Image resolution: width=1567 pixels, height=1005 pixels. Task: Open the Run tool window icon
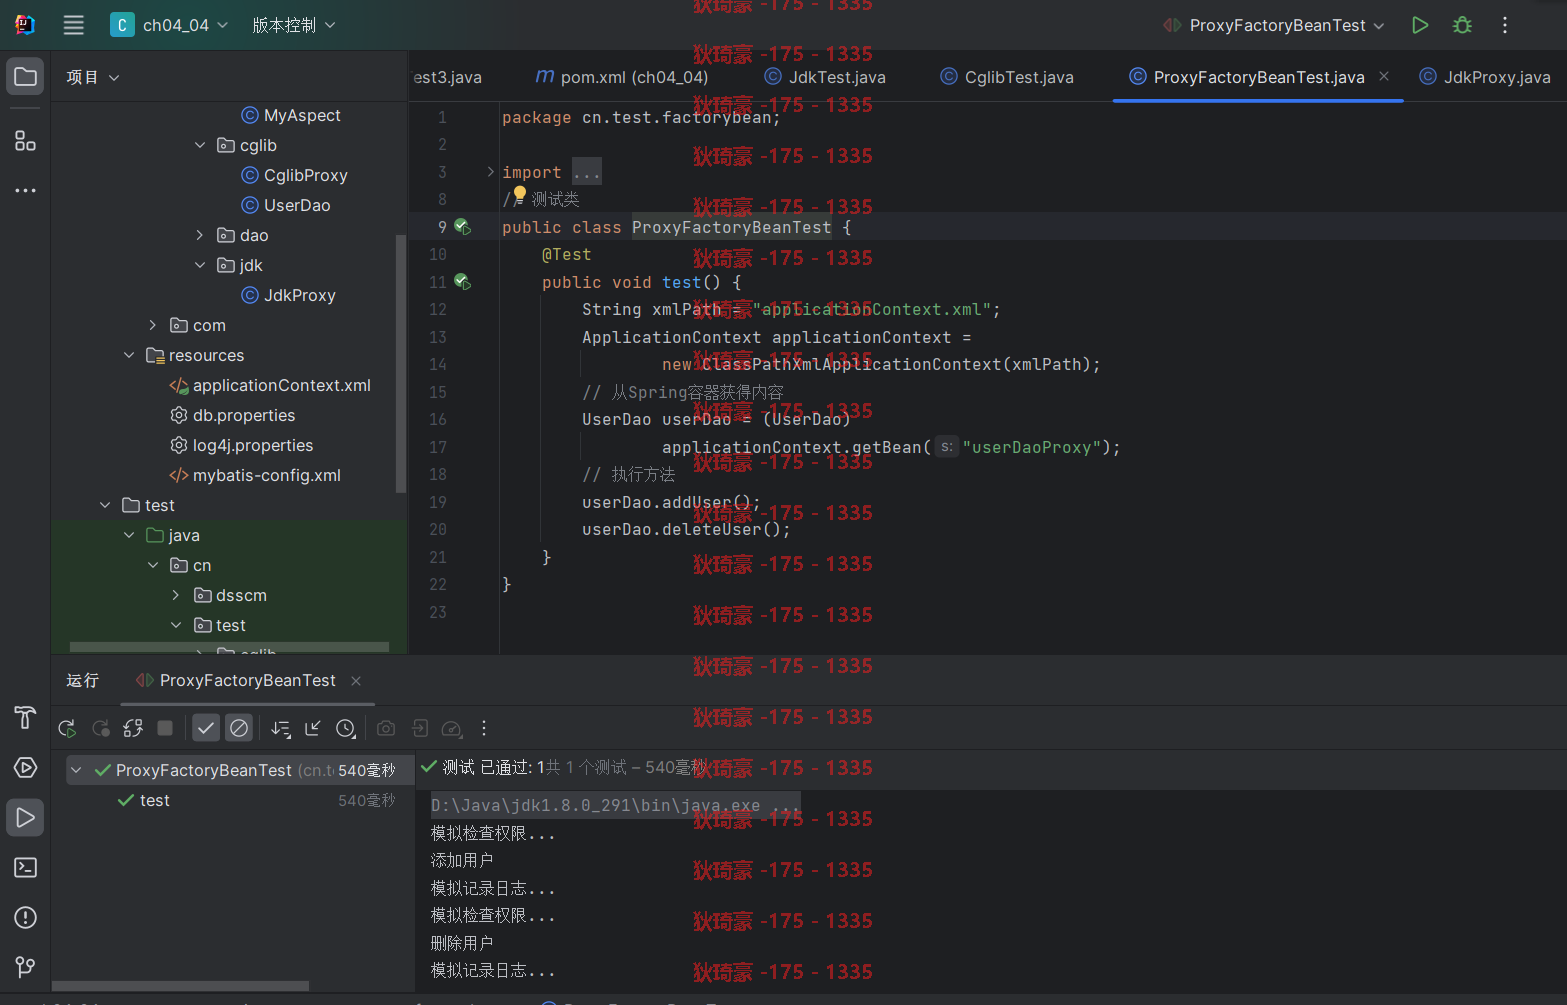point(25,817)
